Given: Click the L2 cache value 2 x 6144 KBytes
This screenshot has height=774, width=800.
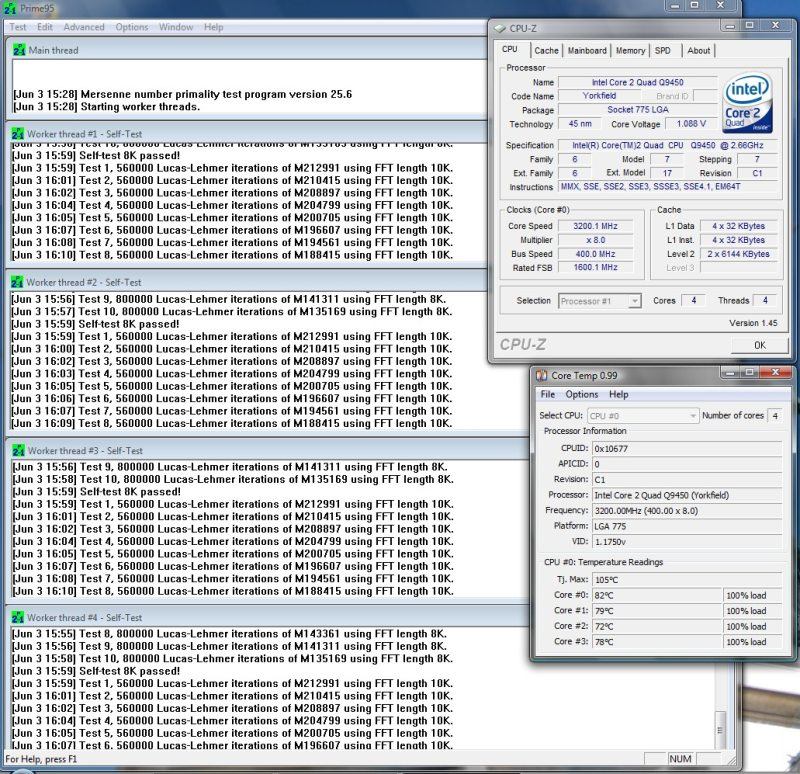Looking at the screenshot, I should pos(738,254).
